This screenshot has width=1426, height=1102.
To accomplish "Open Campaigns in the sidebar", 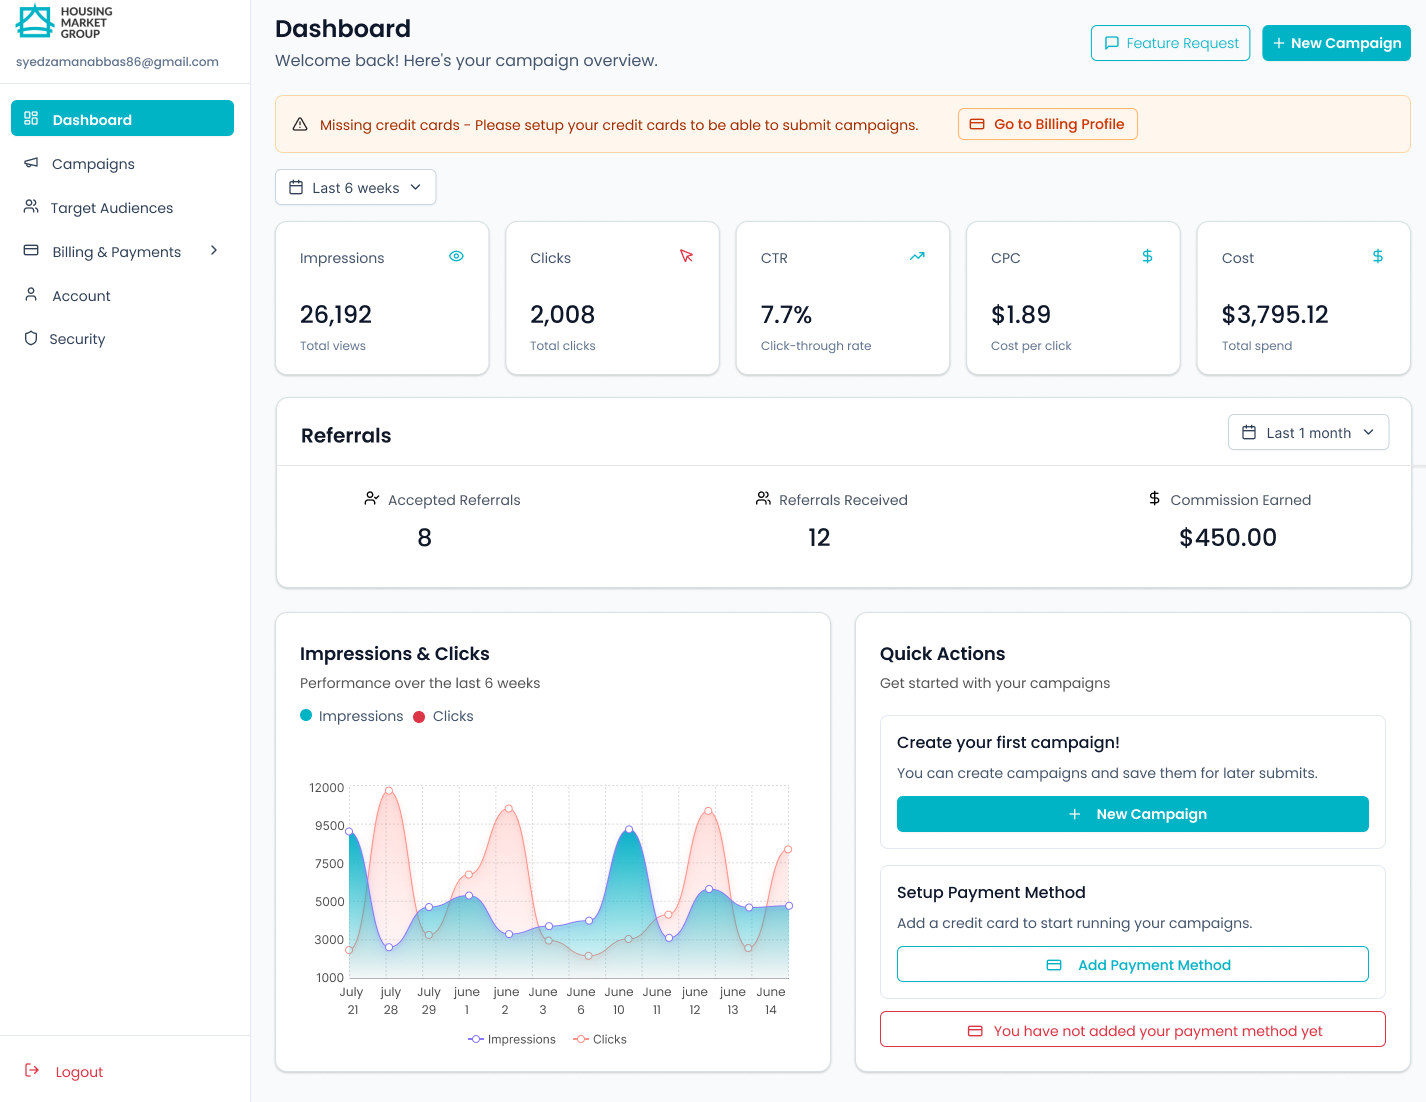I will coord(93,164).
